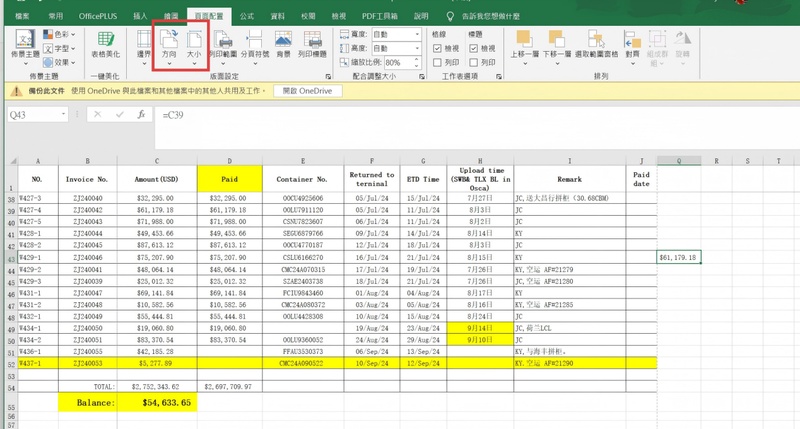This screenshot has height=429, width=800.
Task: Click the Name Box showing Q43
Action: point(34,115)
